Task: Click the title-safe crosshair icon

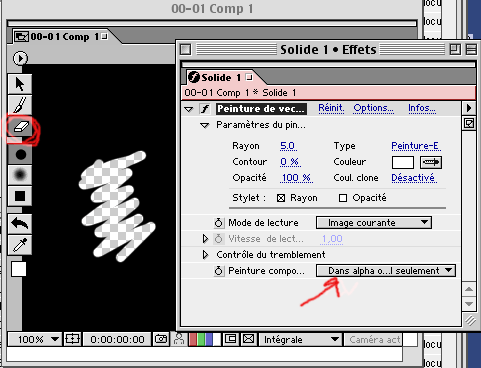Action: (x=72, y=339)
